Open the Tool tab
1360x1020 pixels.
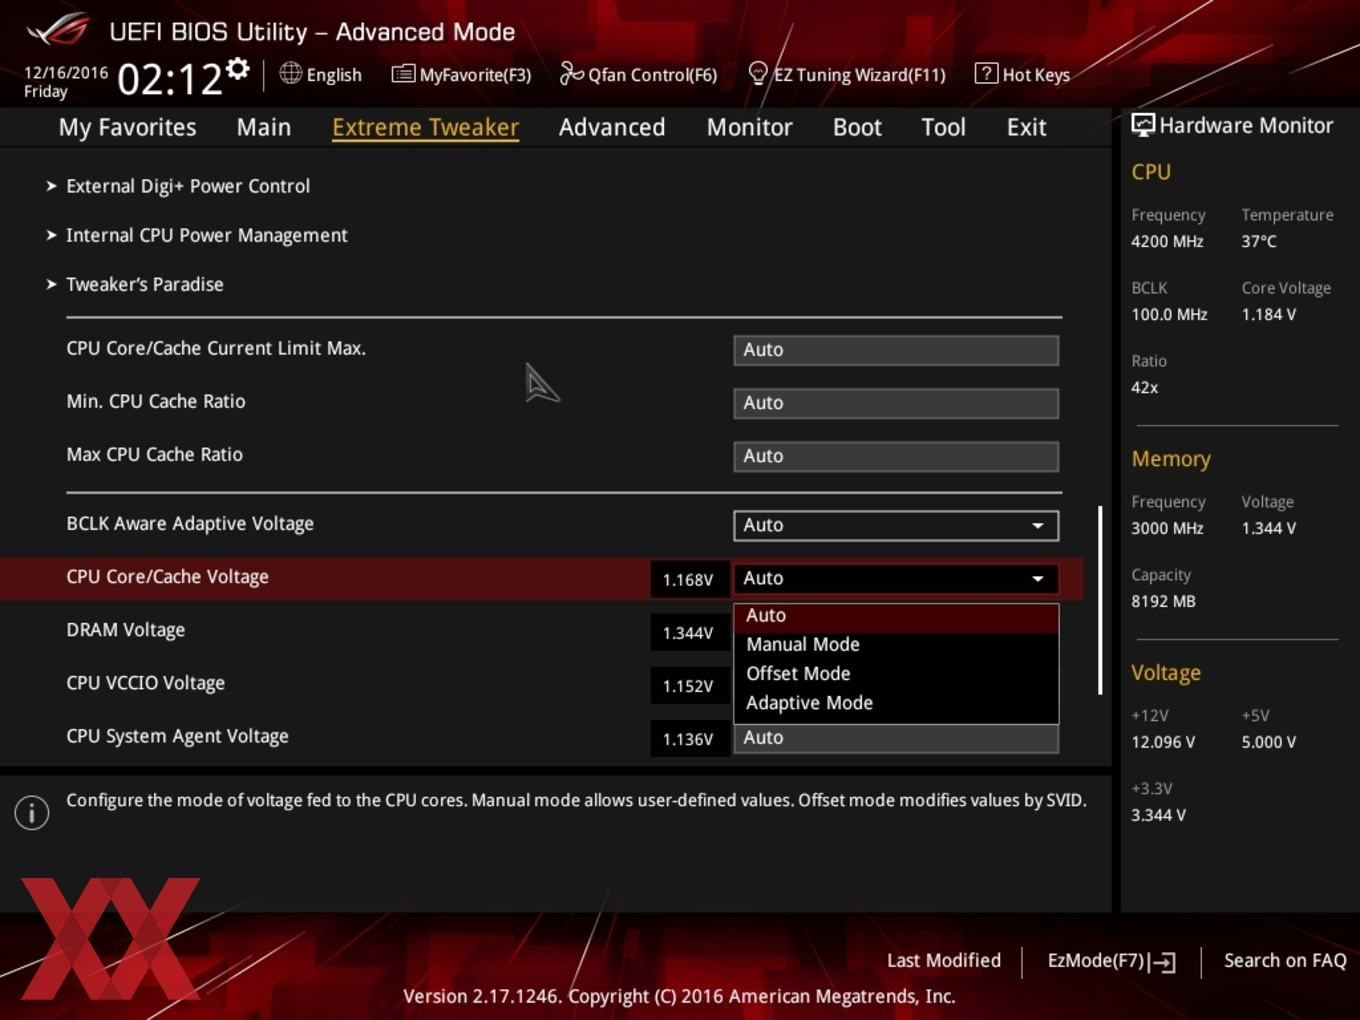(943, 127)
